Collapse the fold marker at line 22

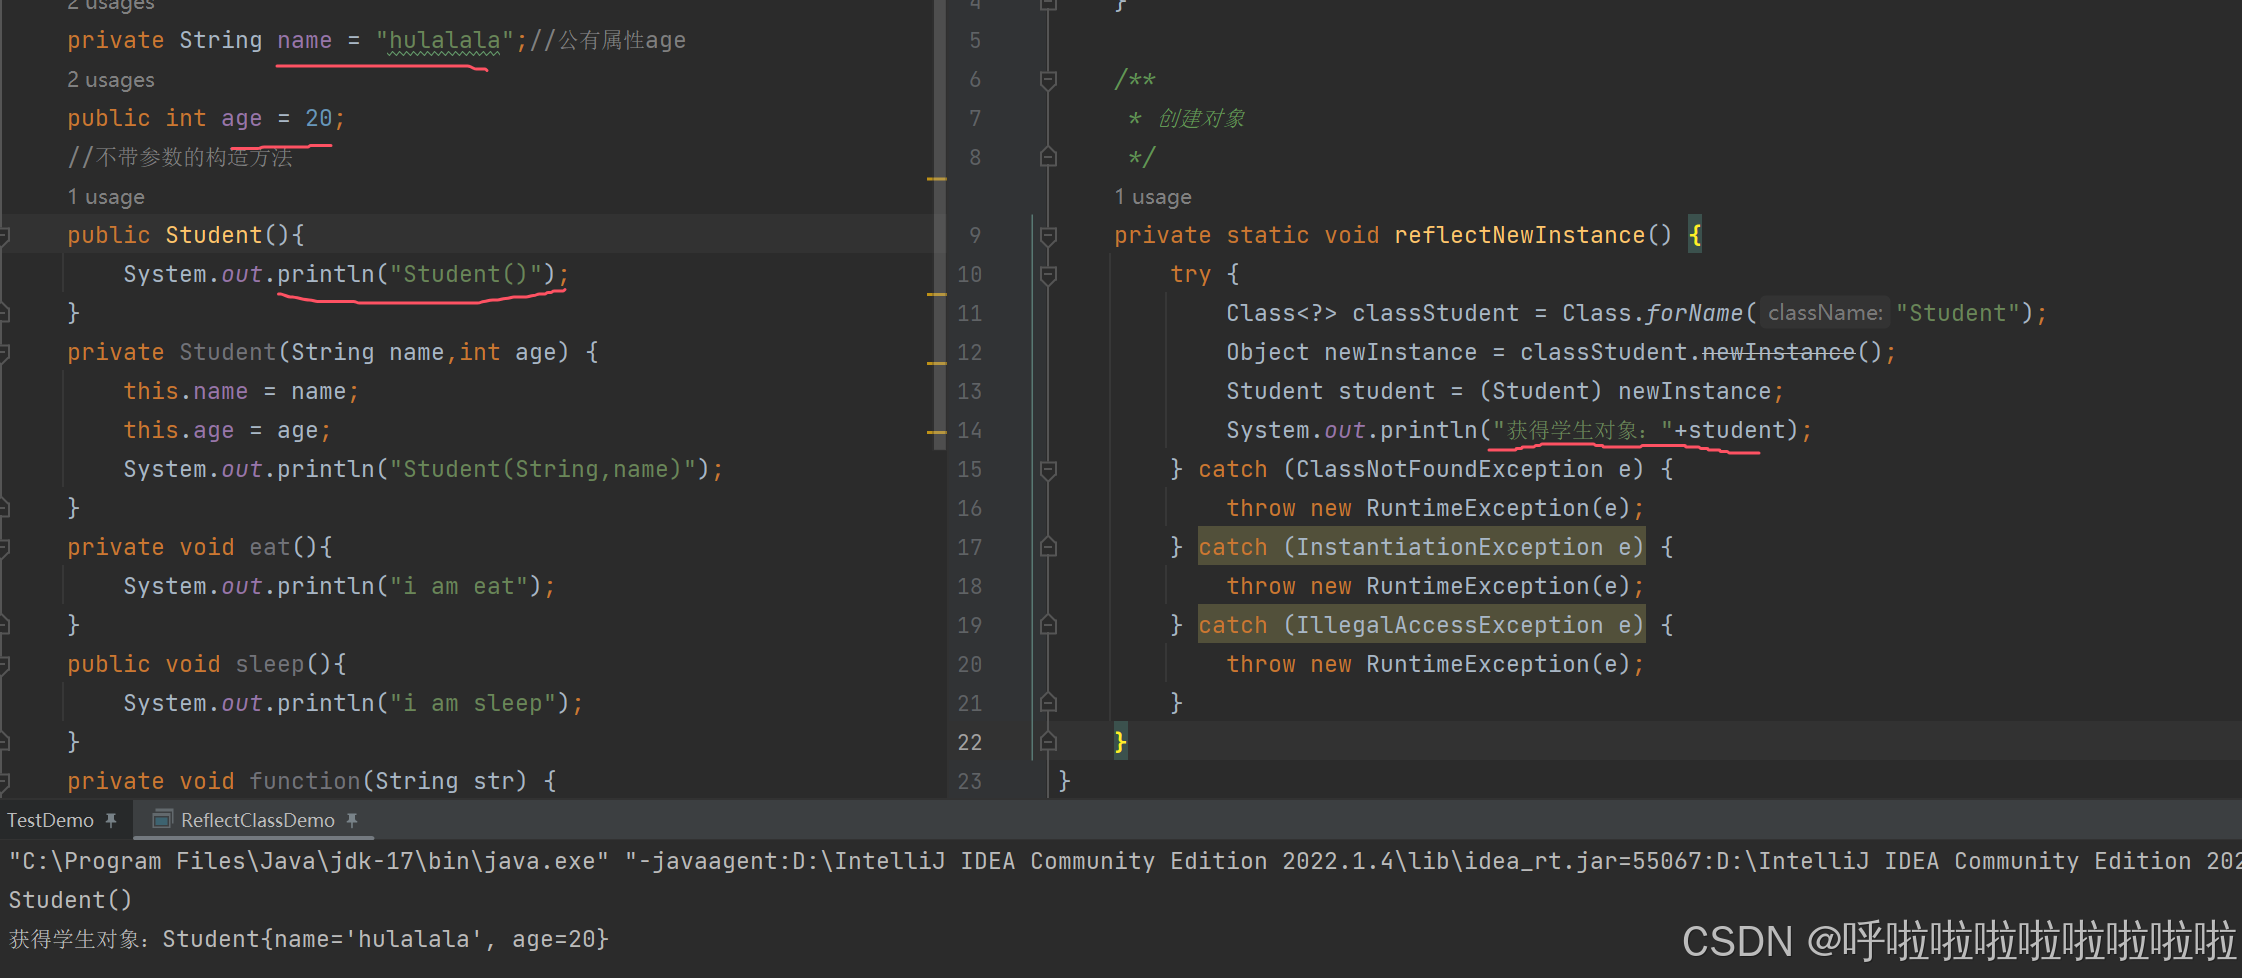(1048, 741)
